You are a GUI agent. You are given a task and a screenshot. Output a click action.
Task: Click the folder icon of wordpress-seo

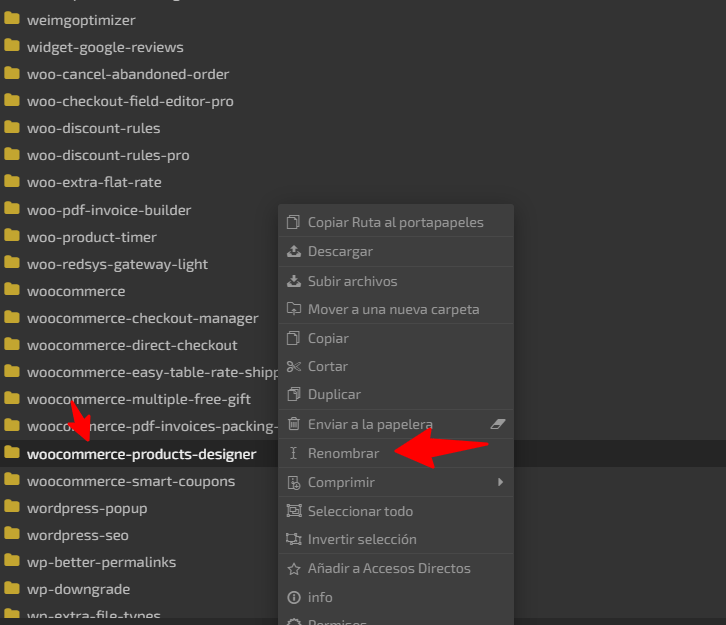12,533
